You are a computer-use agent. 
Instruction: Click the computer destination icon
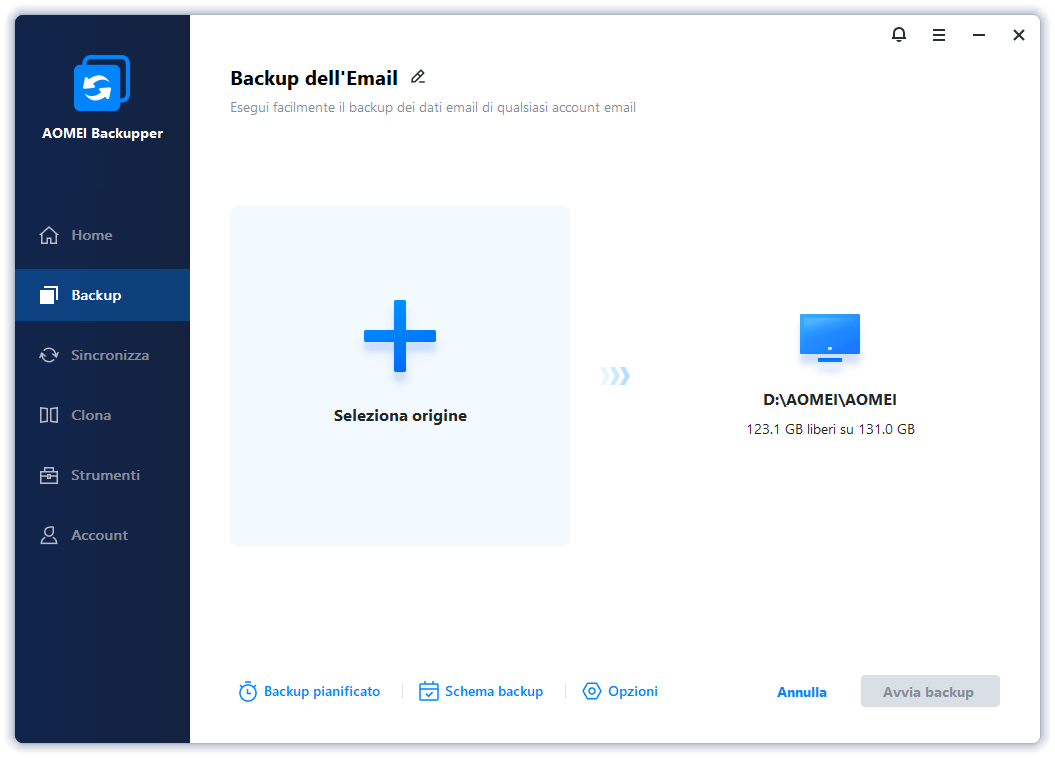click(x=830, y=338)
